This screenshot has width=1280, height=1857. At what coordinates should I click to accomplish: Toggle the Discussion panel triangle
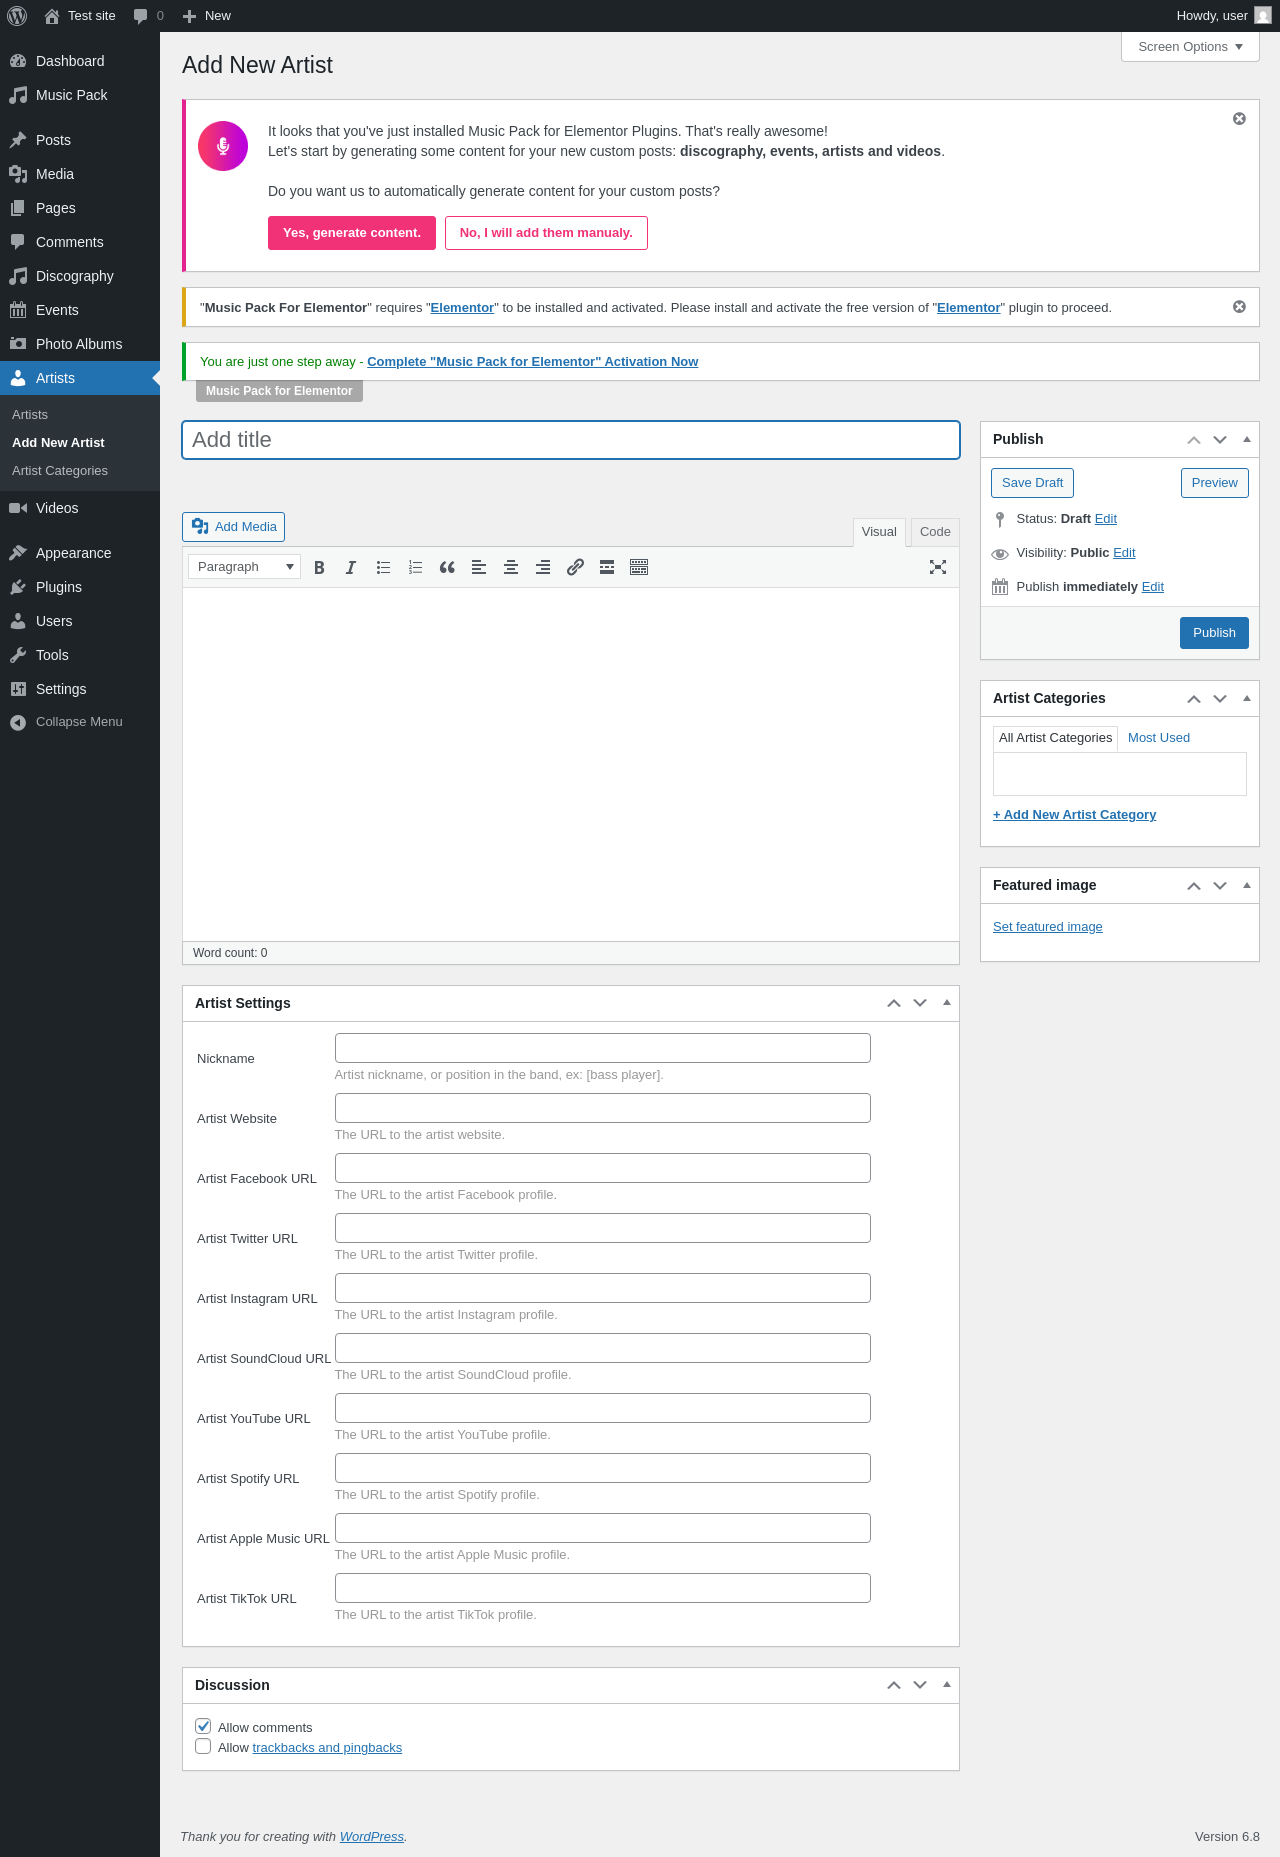(x=946, y=1684)
